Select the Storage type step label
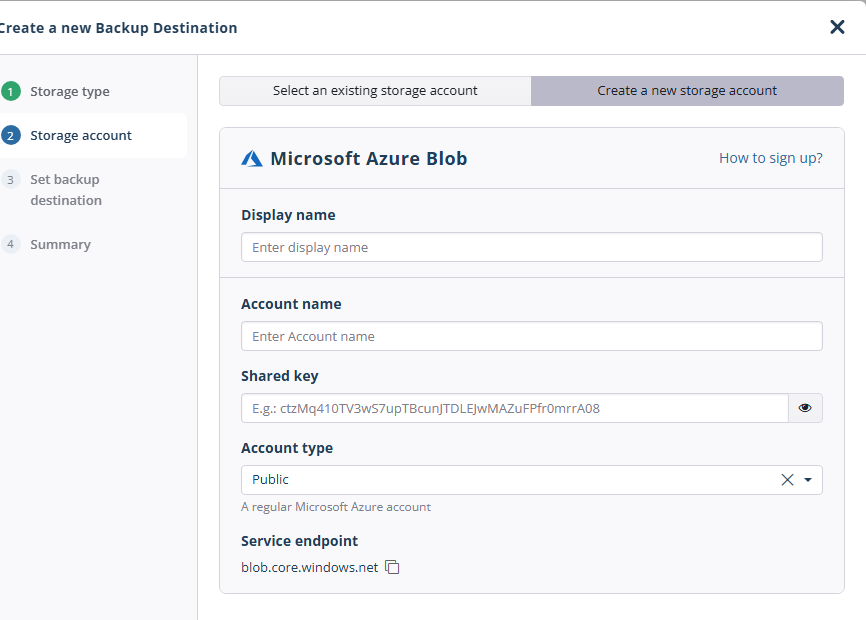The height and width of the screenshot is (620, 866). (x=70, y=92)
